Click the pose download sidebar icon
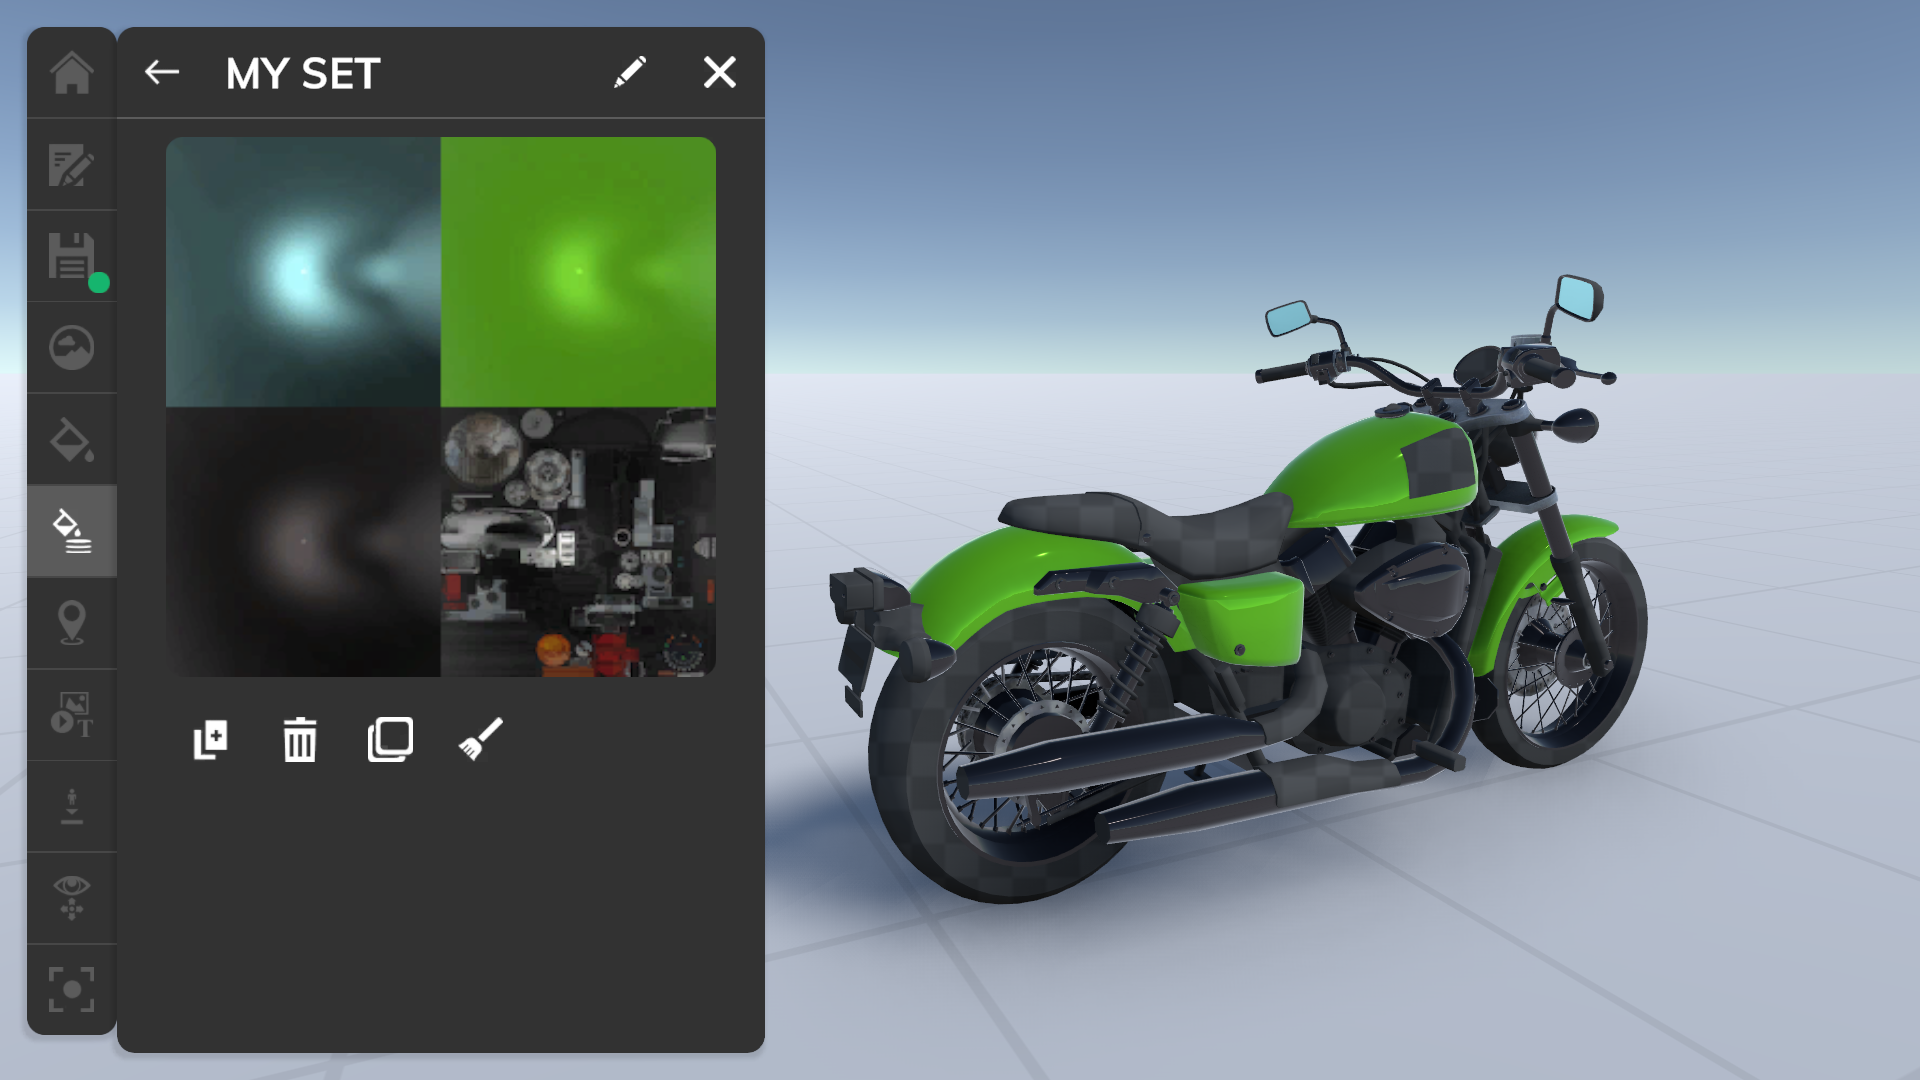The width and height of the screenshot is (1920, 1080). [x=72, y=806]
